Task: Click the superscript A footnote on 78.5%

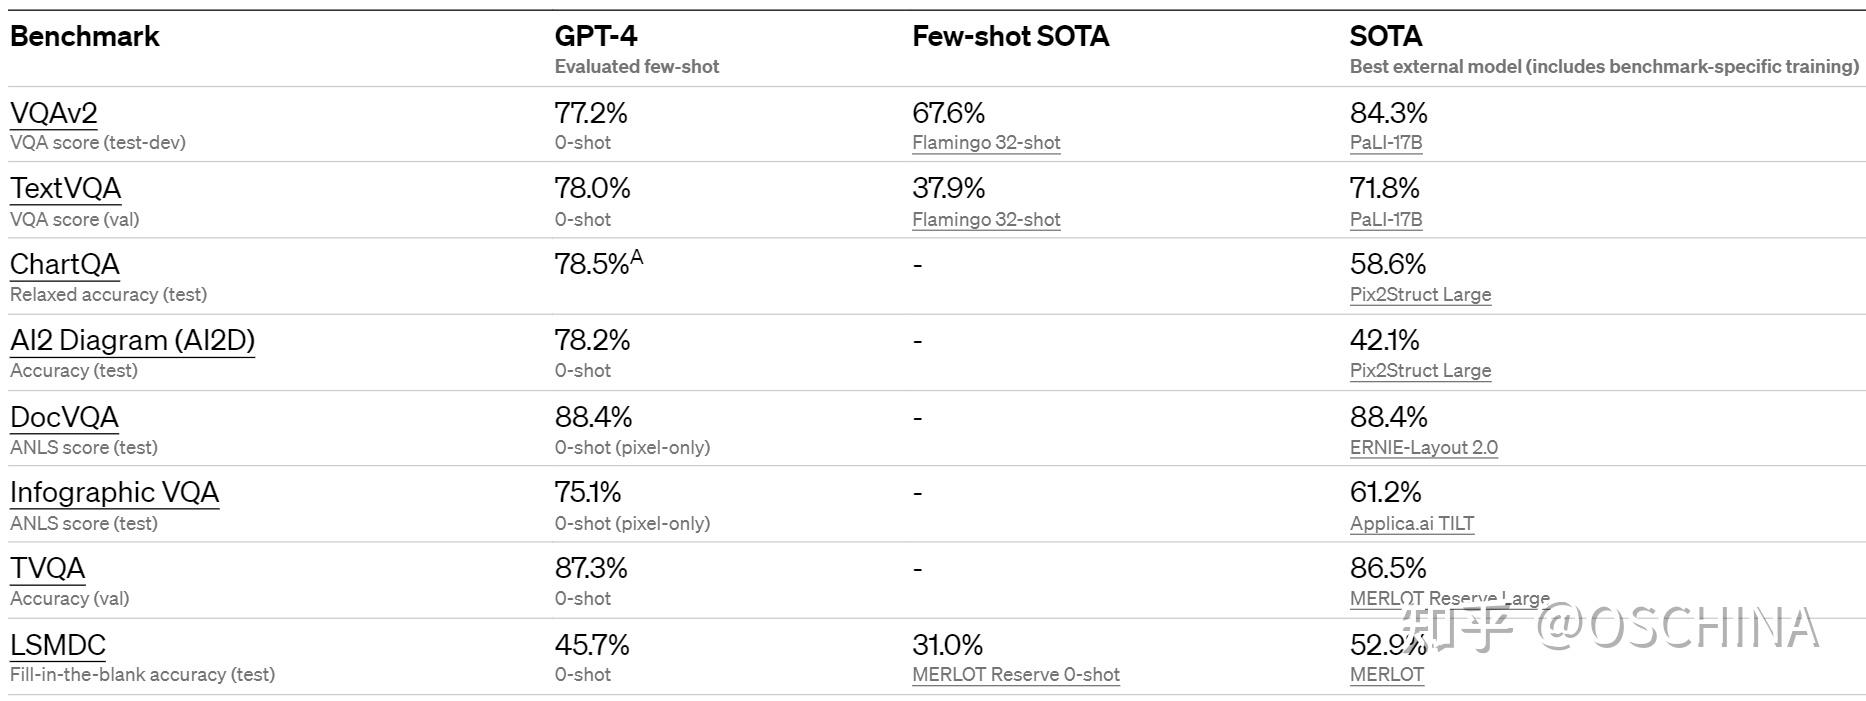Action: 637,258
